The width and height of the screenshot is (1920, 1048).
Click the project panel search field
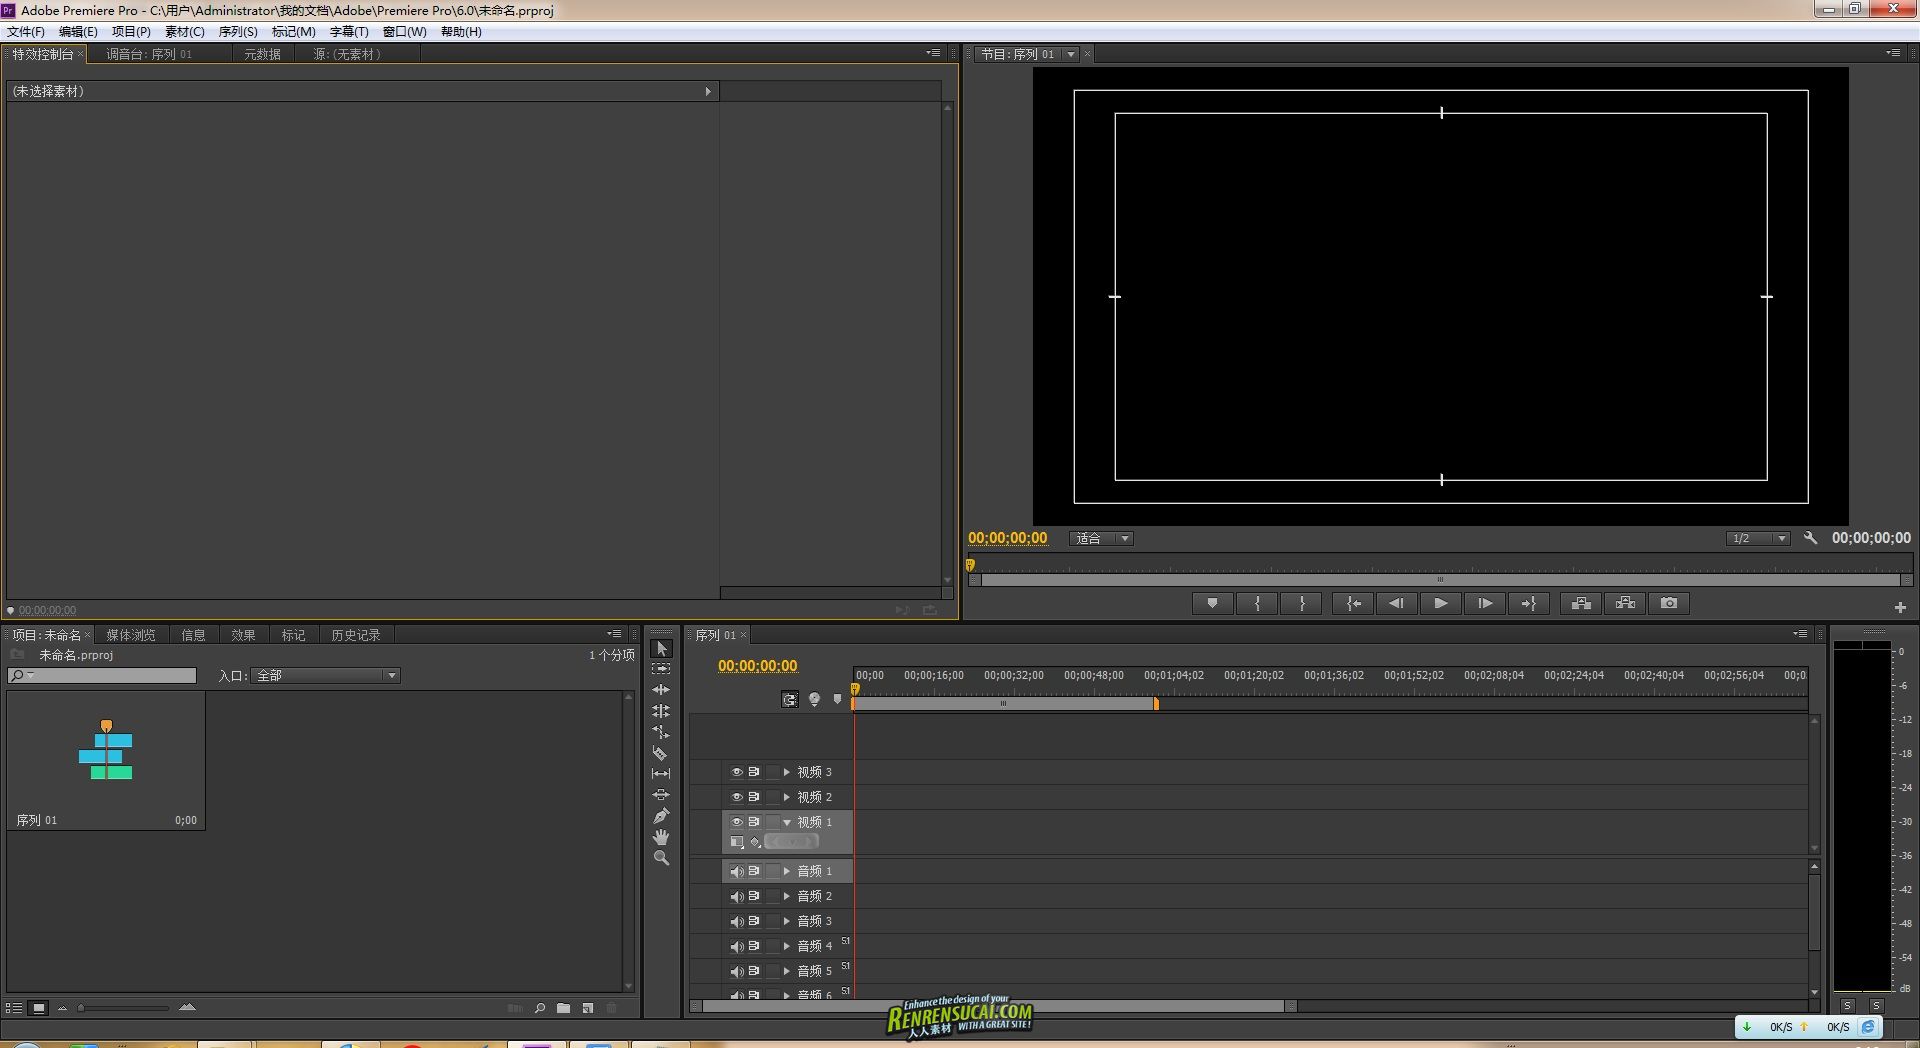click(102, 676)
